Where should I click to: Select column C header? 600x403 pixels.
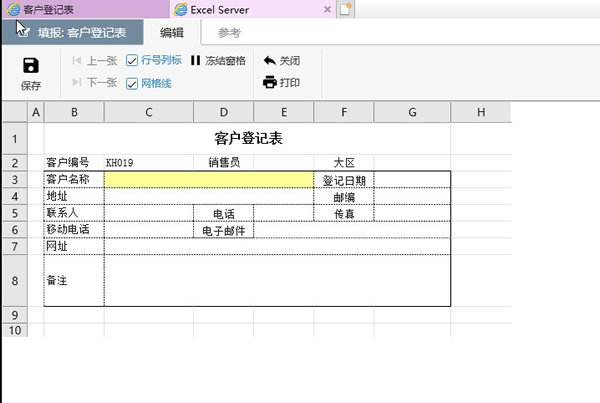[x=148, y=112]
